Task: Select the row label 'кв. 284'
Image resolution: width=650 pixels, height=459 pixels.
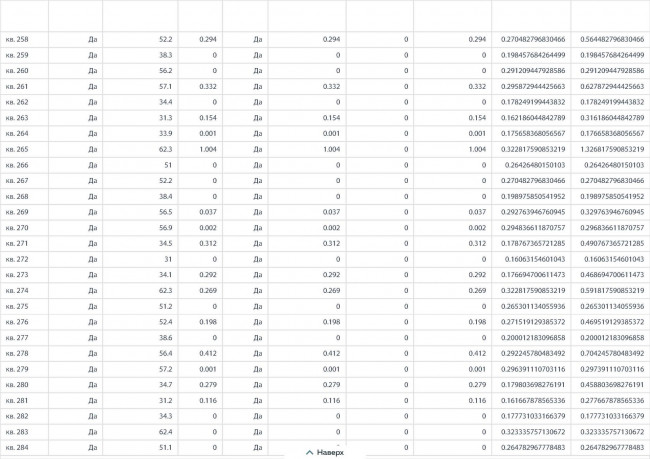Action: 17,447
